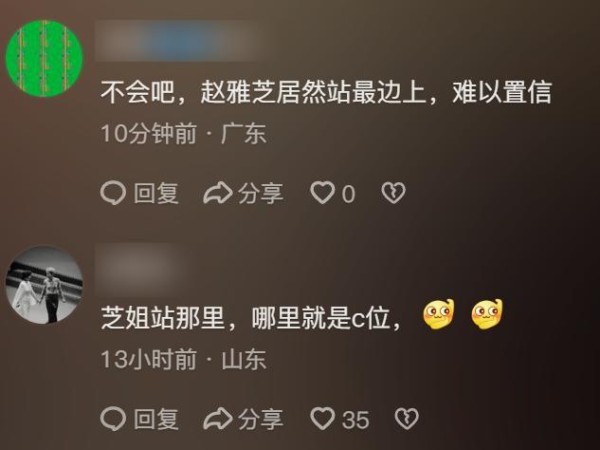Like the 芝姐 comment with heart icon
The height and width of the screenshot is (450, 600).
pos(322,418)
